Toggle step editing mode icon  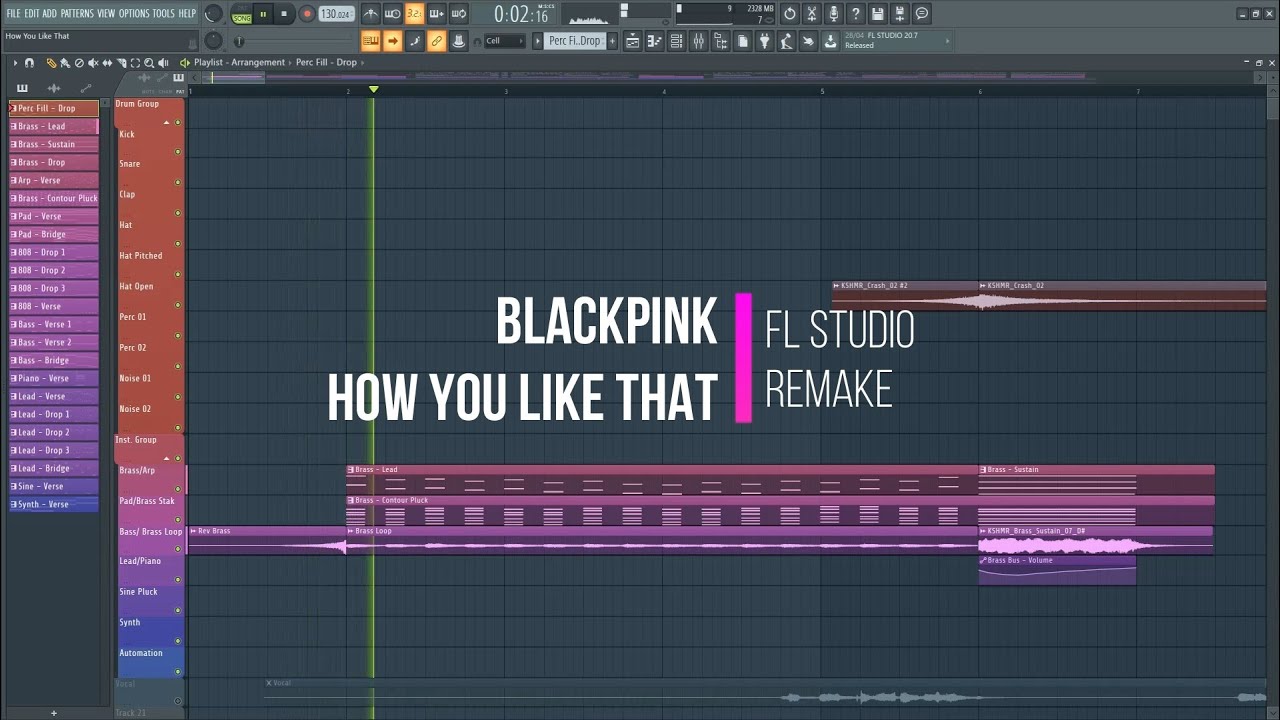tap(414, 41)
